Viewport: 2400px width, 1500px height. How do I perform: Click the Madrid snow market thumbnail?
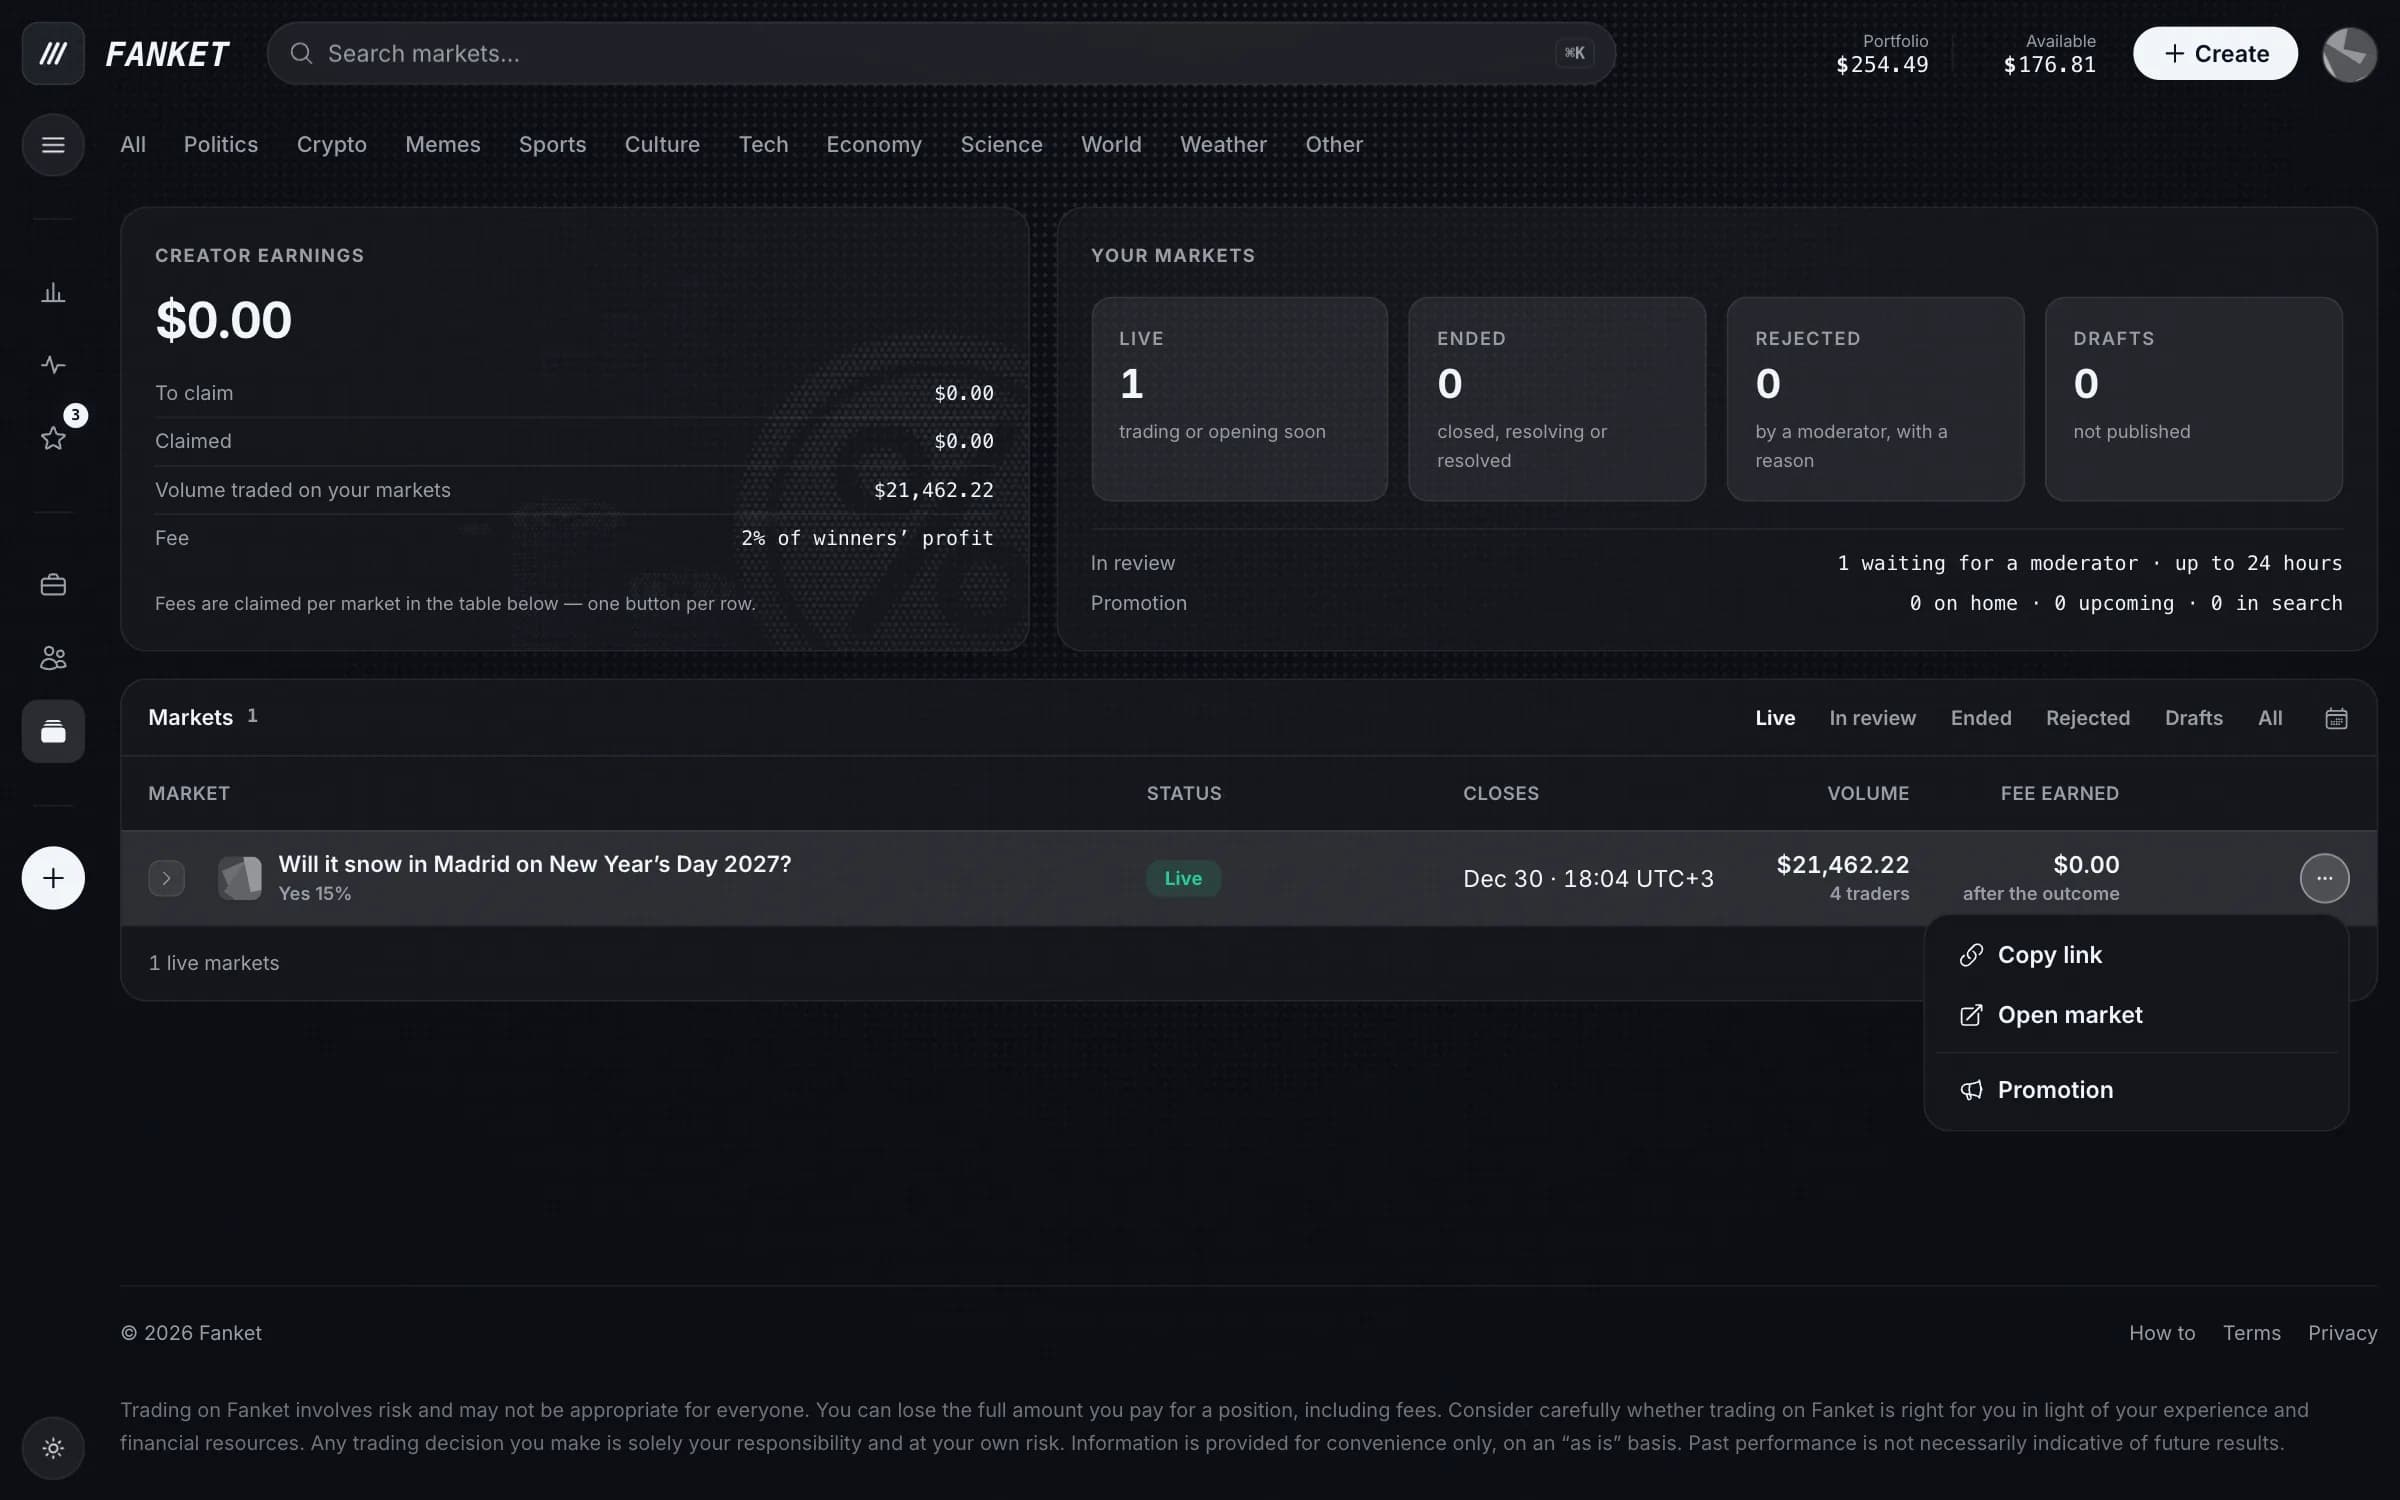coord(240,878)
